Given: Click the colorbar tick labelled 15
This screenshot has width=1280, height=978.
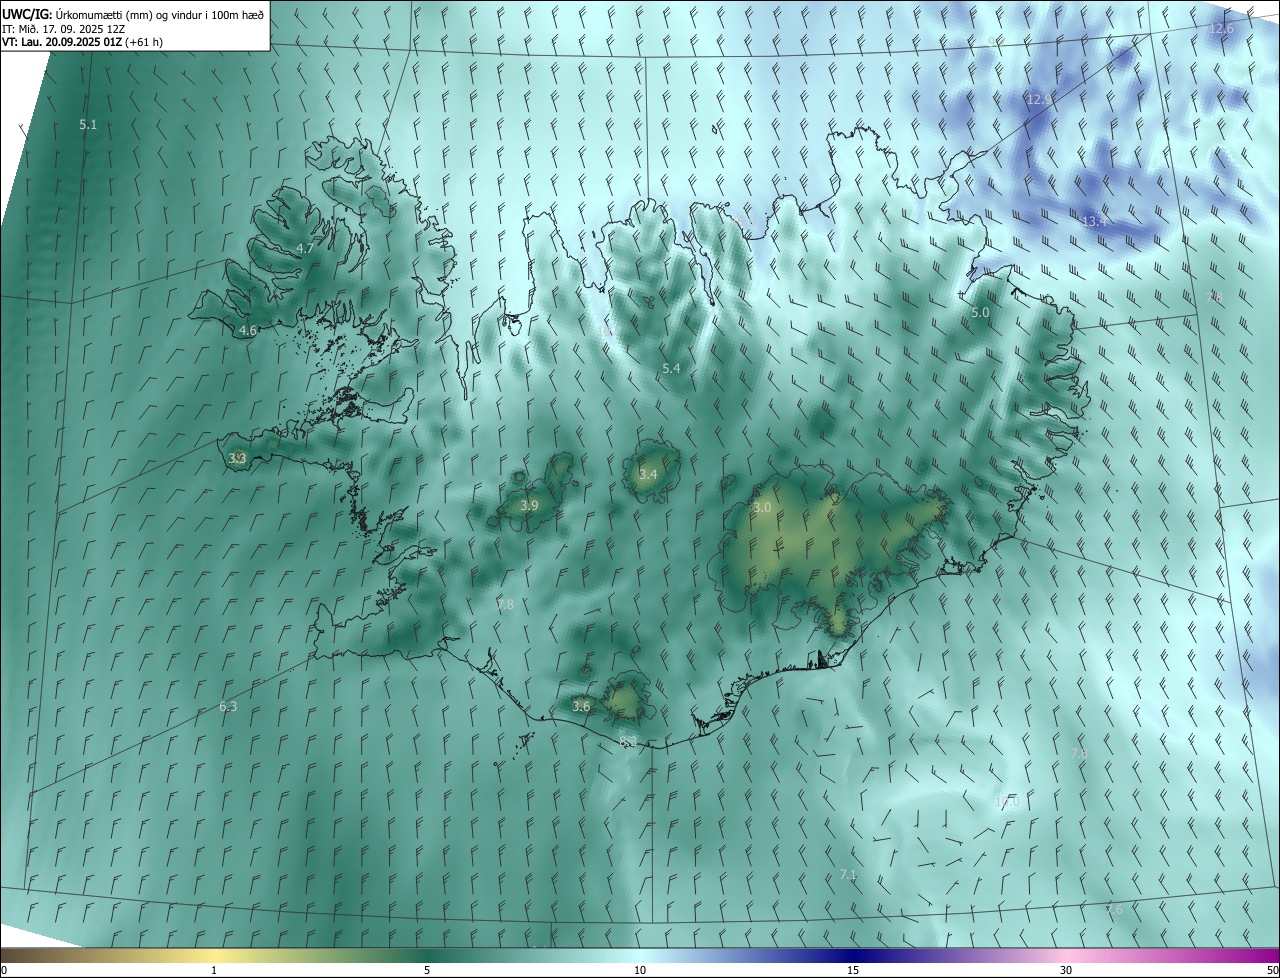Looking at the screenshot, I should pos(853,970).
